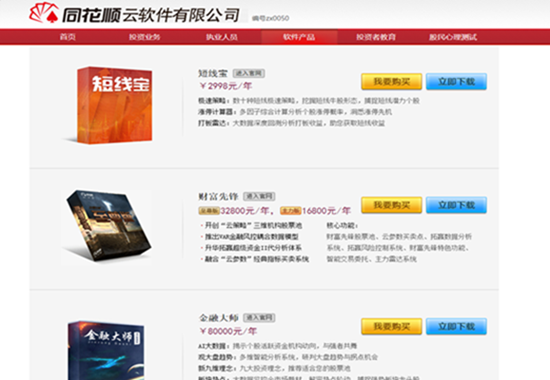Click the 金融大师 product box image
This screenshot has width=550, height=380.
[x=106, y=350]
